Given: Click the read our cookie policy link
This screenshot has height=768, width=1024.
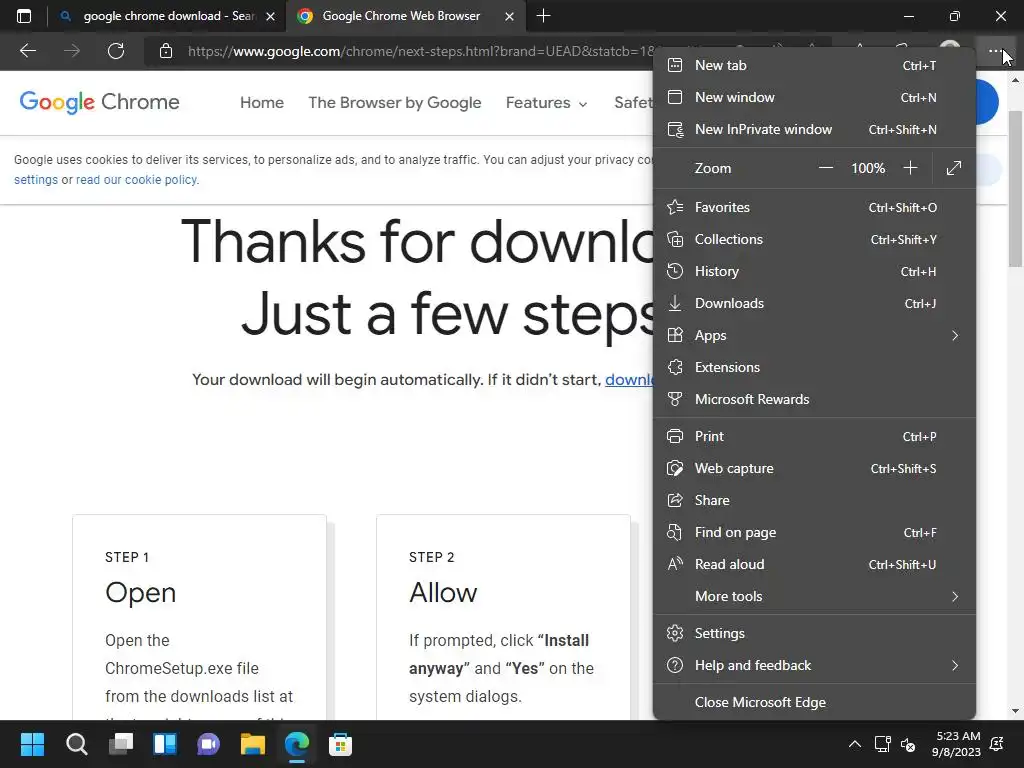Looking at the screenshot, I should pos(136,180).
